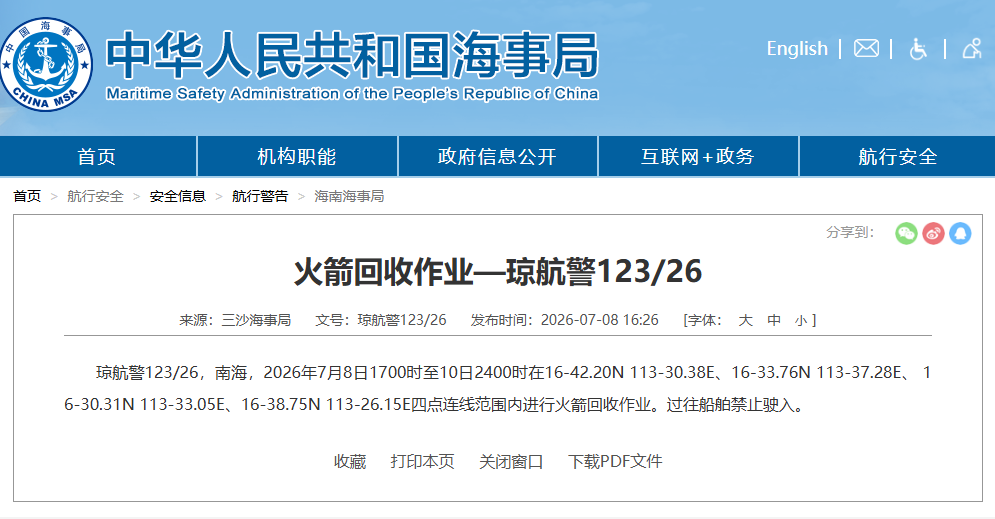The height and width of the screenshot is (519, 995).
Task: Click the 分享到 label
Action: 850,232
